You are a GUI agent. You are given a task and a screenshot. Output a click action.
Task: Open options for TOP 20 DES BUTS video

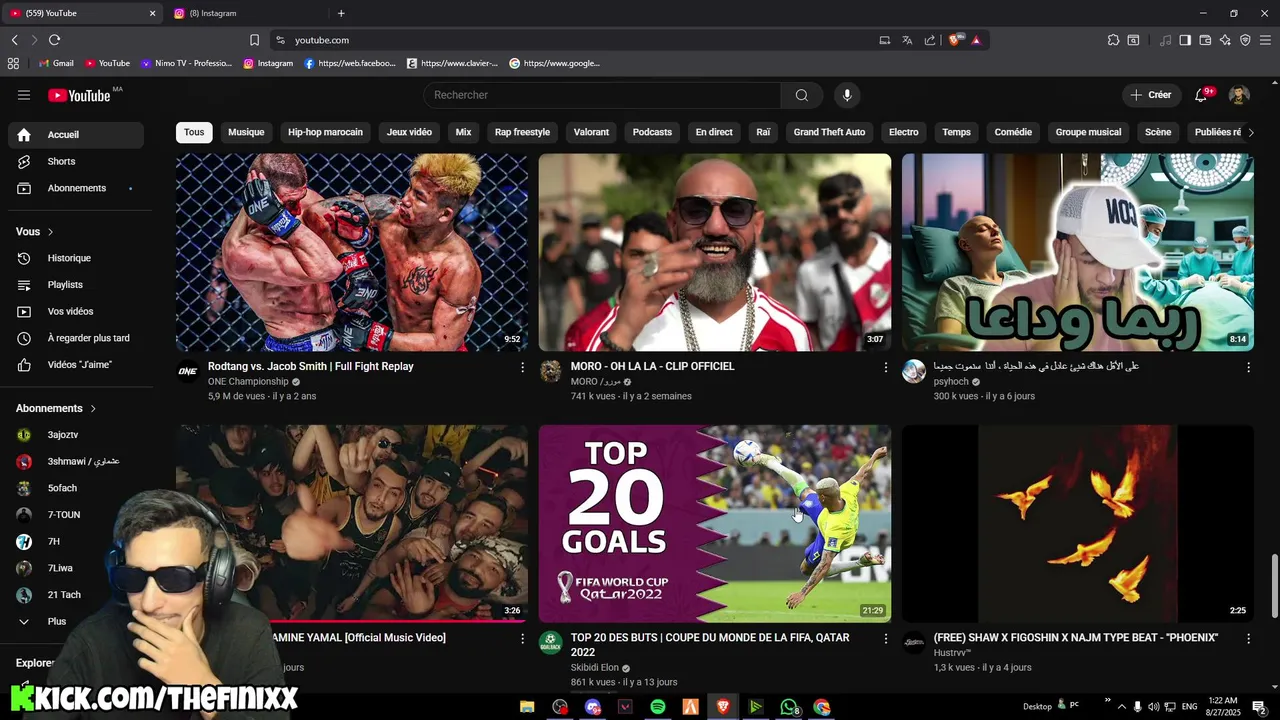[885, 639]
